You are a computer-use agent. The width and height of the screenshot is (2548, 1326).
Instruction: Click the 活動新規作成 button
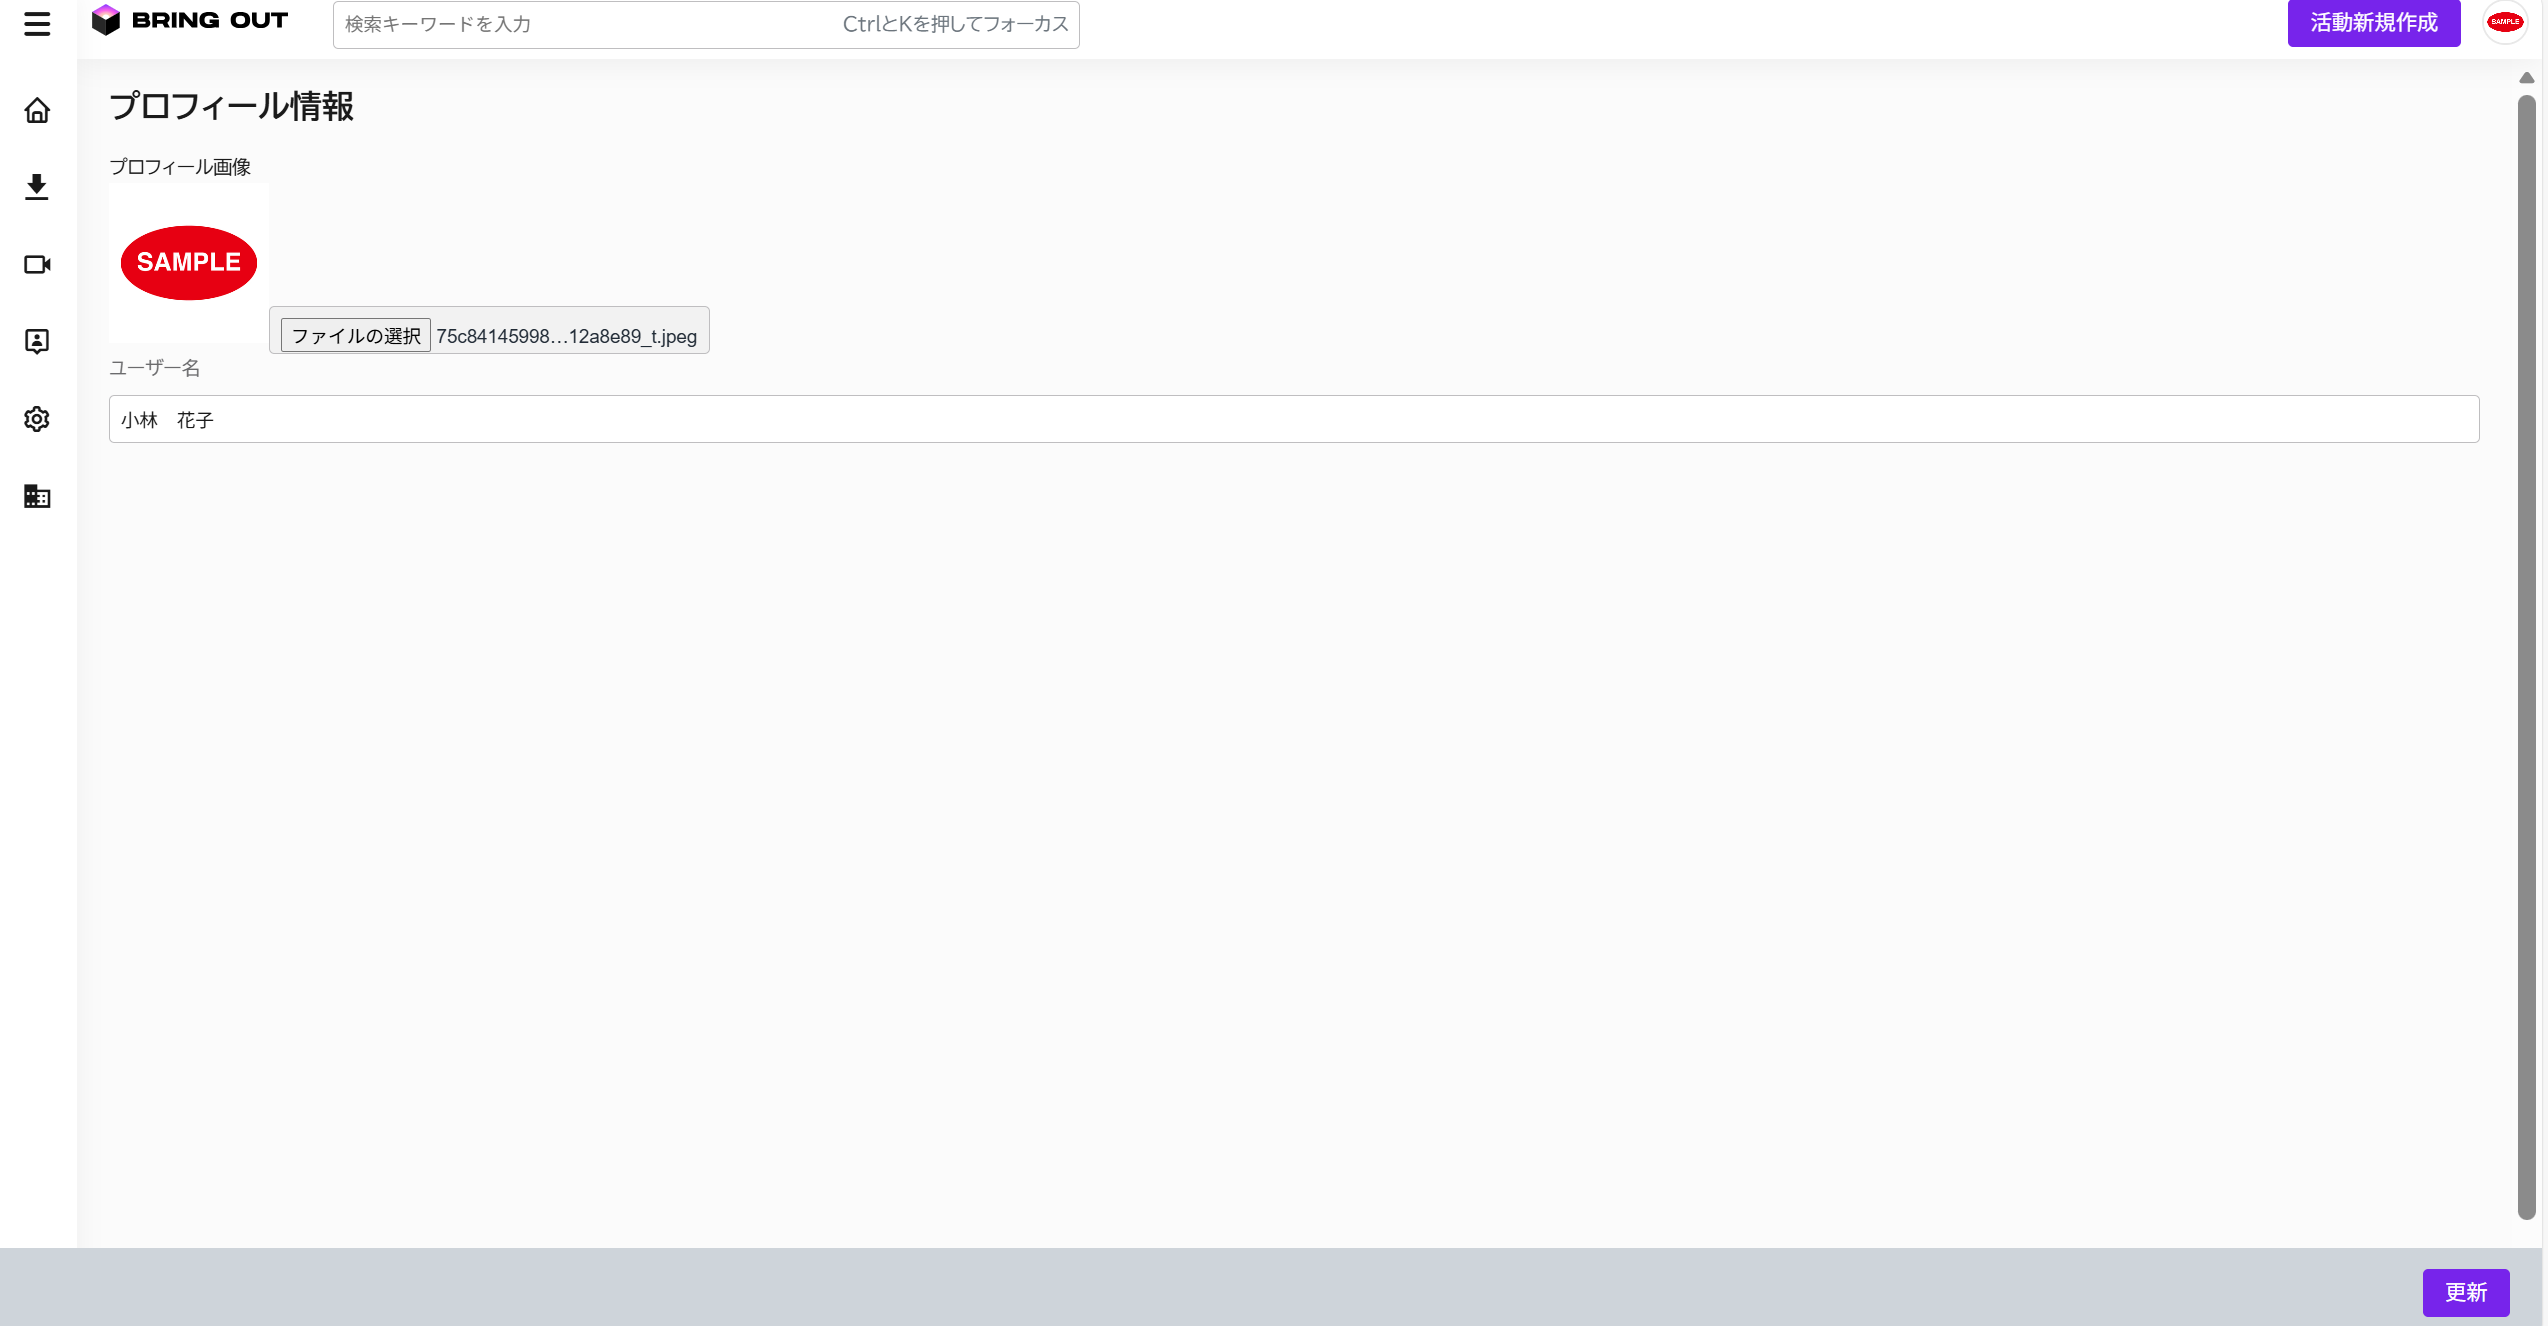coord(2374,23)
